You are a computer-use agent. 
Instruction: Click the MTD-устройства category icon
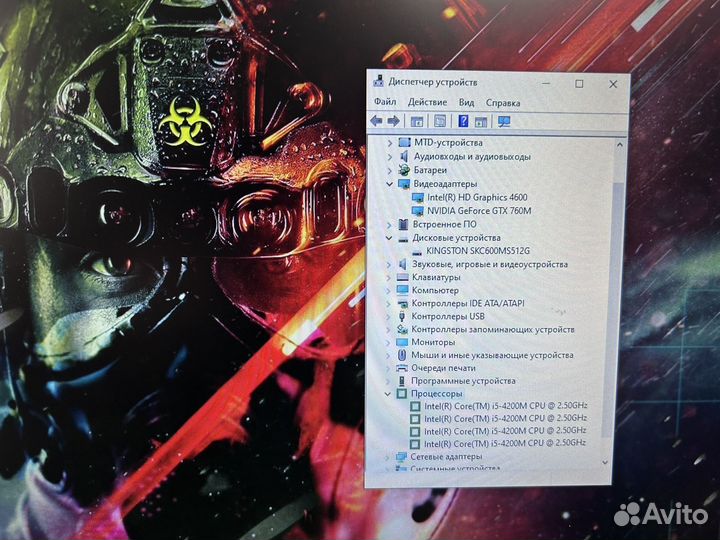(405, 143)
